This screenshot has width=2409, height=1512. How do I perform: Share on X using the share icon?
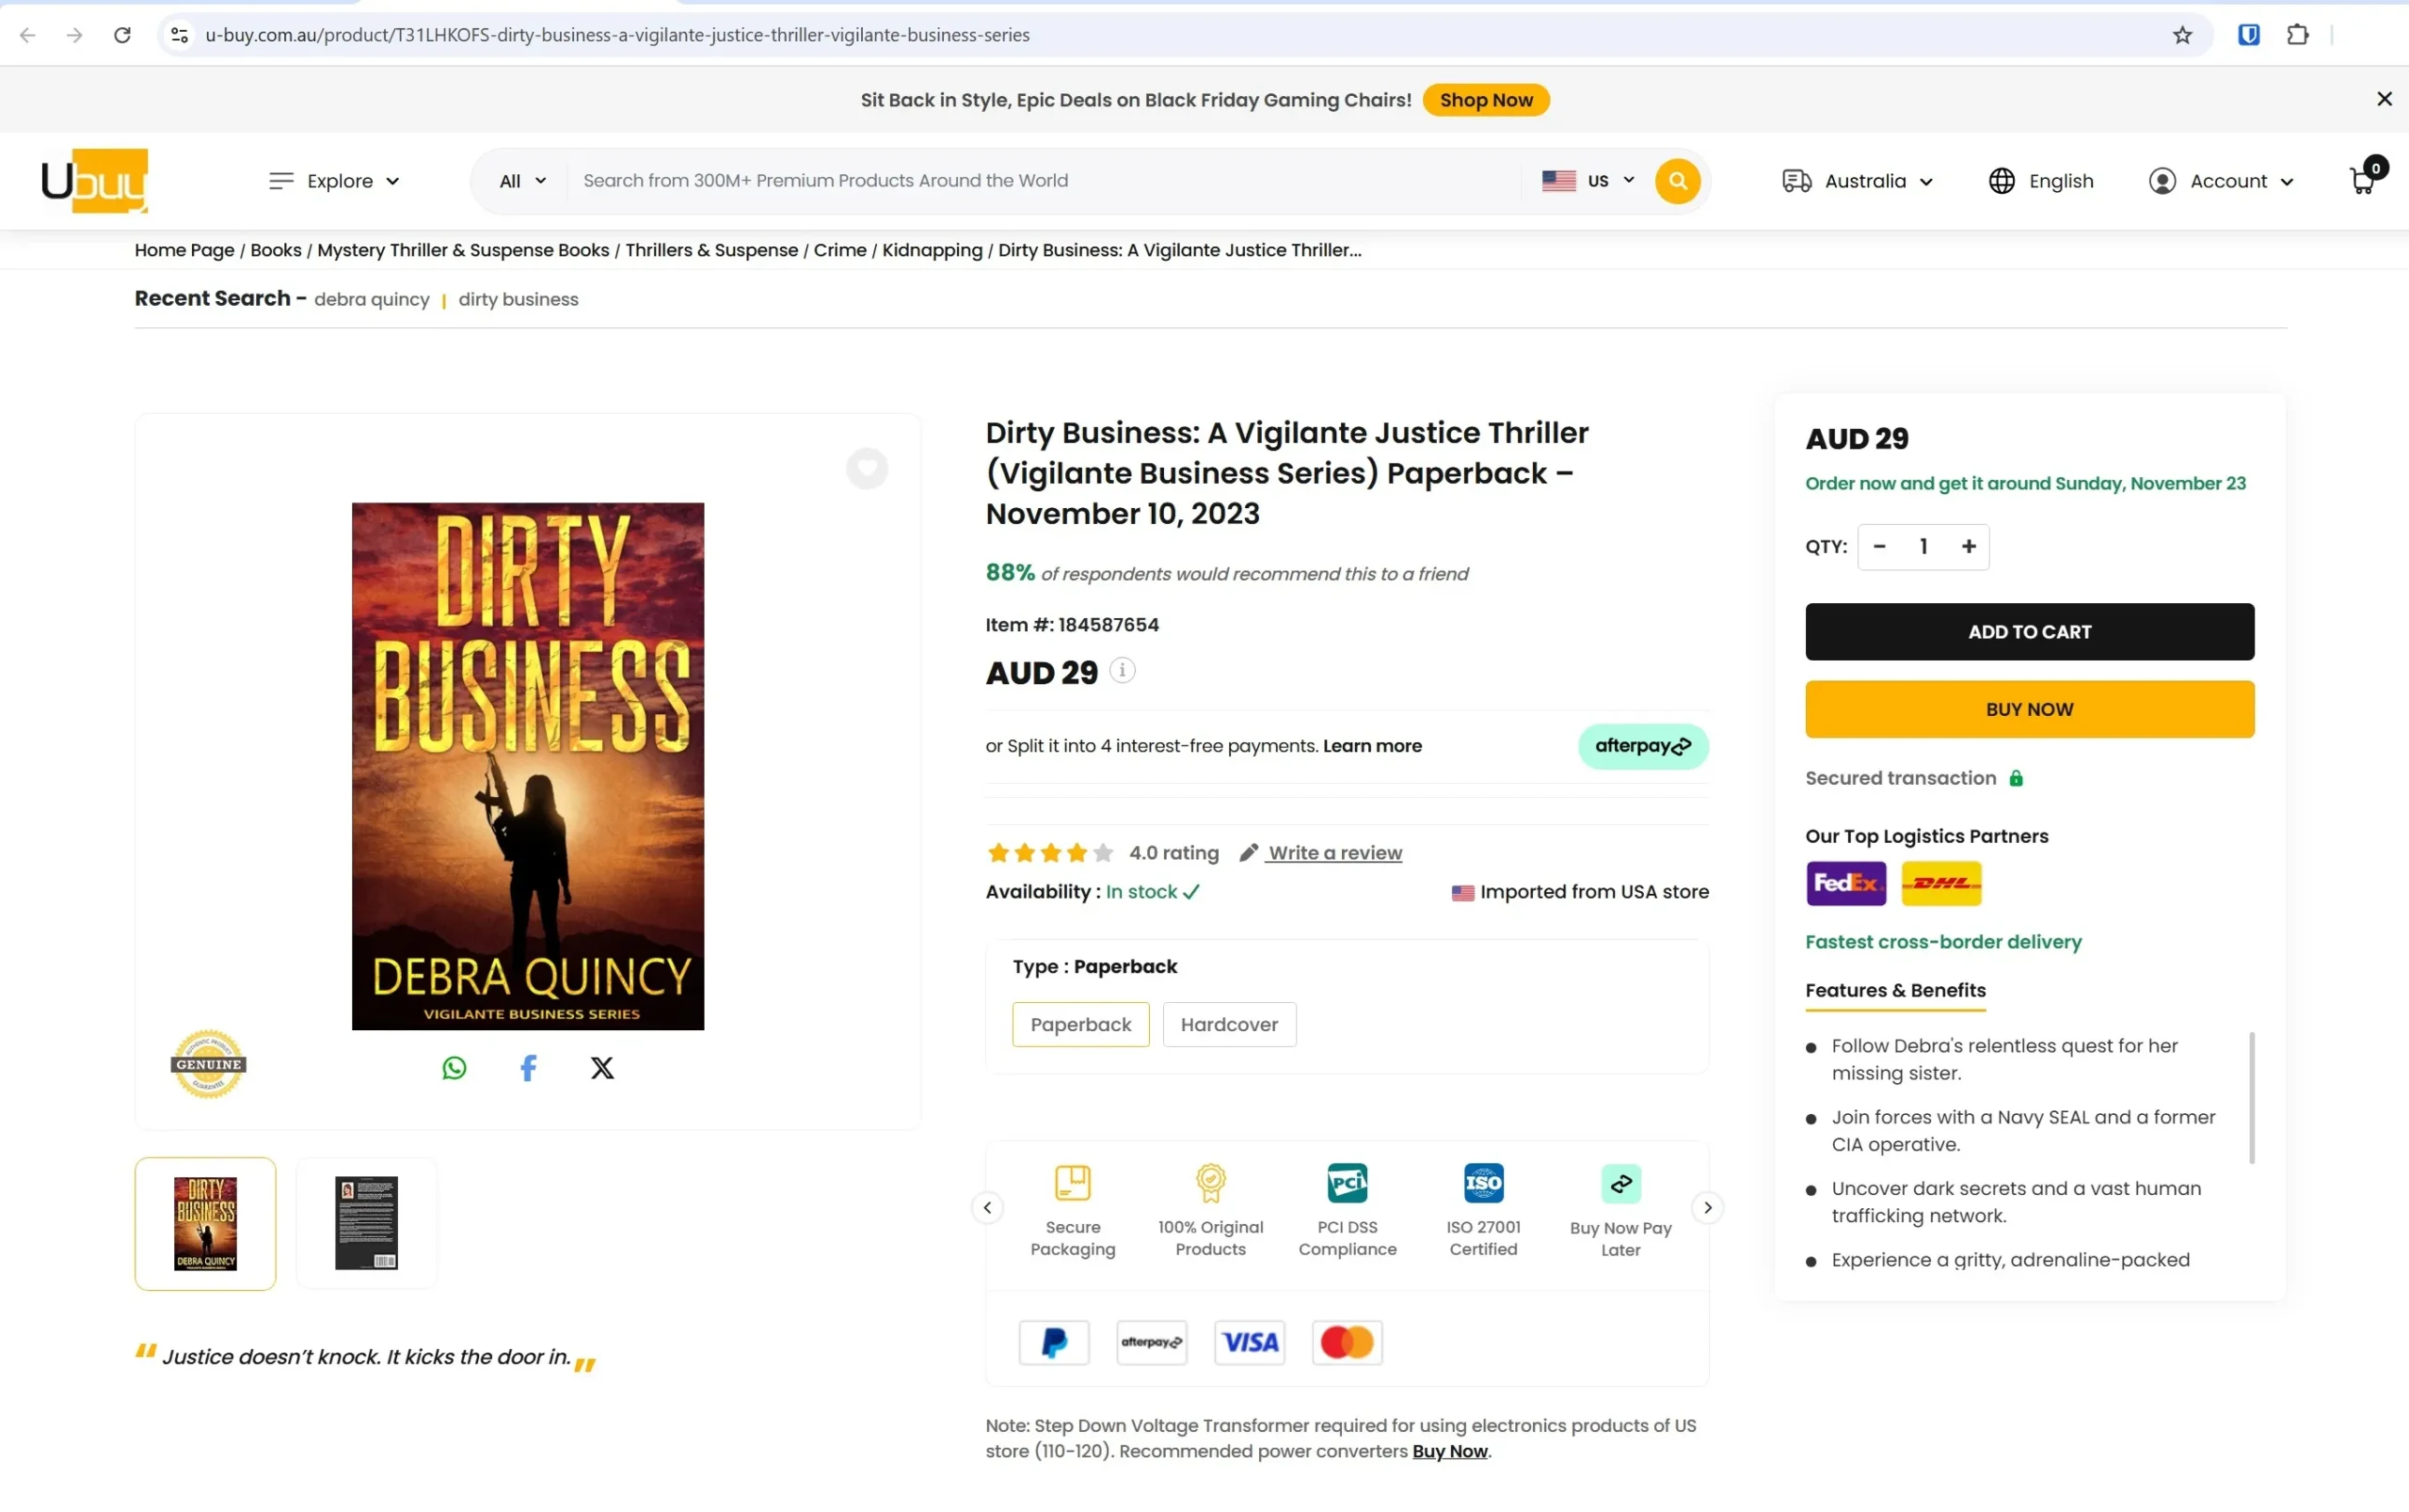coord(602,1067)
